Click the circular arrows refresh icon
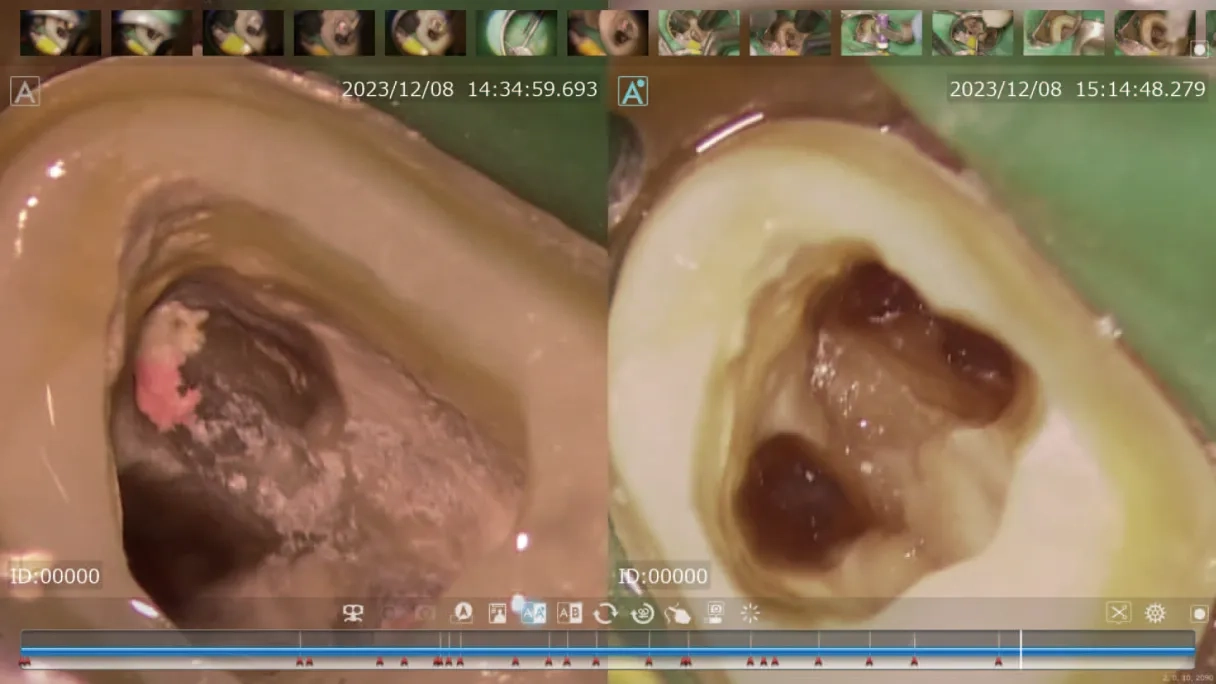The height and width of the screenshot is (684, 1216). coord(605,613)
